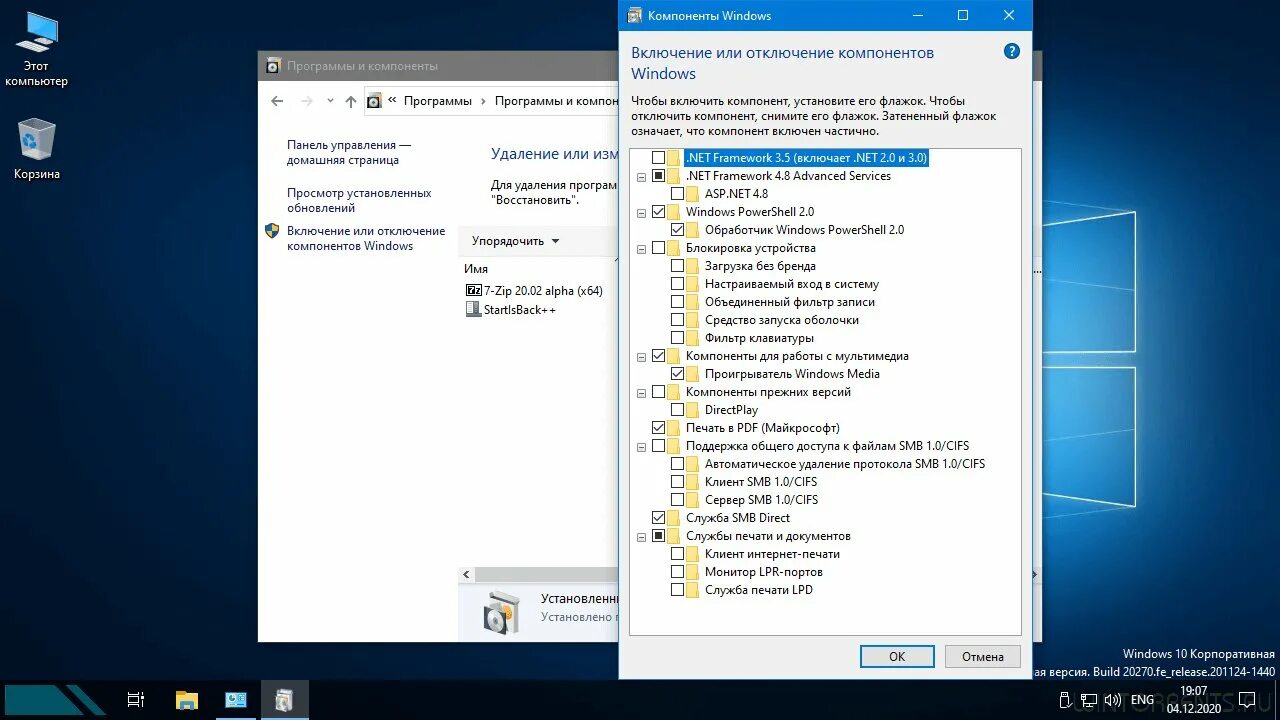Open File Explorer from the taskbar

click(x=186, y=700)
